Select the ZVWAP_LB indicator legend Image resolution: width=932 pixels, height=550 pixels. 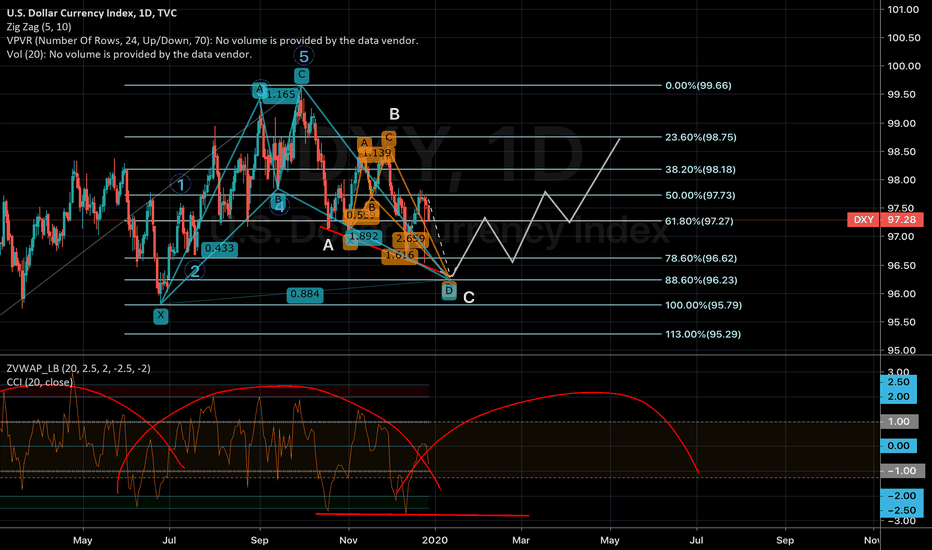pos(78,368)
